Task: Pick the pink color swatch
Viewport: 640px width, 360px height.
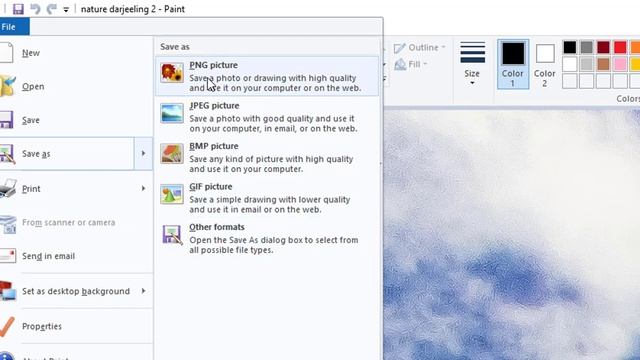Action: (x=620, y=64)
